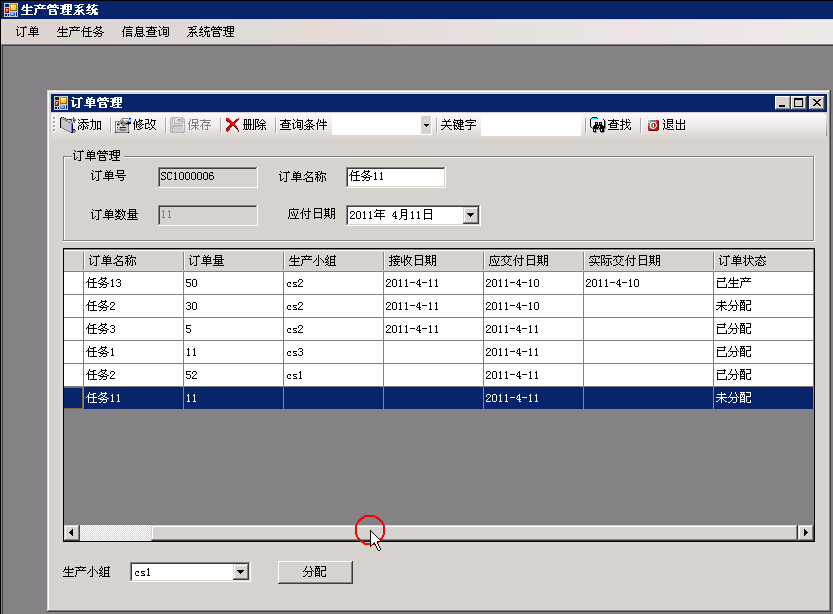Screen dimensions: 833x614
Task: Click the order quantity cell 52
Action: pyautogui.click(x=233, y=375)
